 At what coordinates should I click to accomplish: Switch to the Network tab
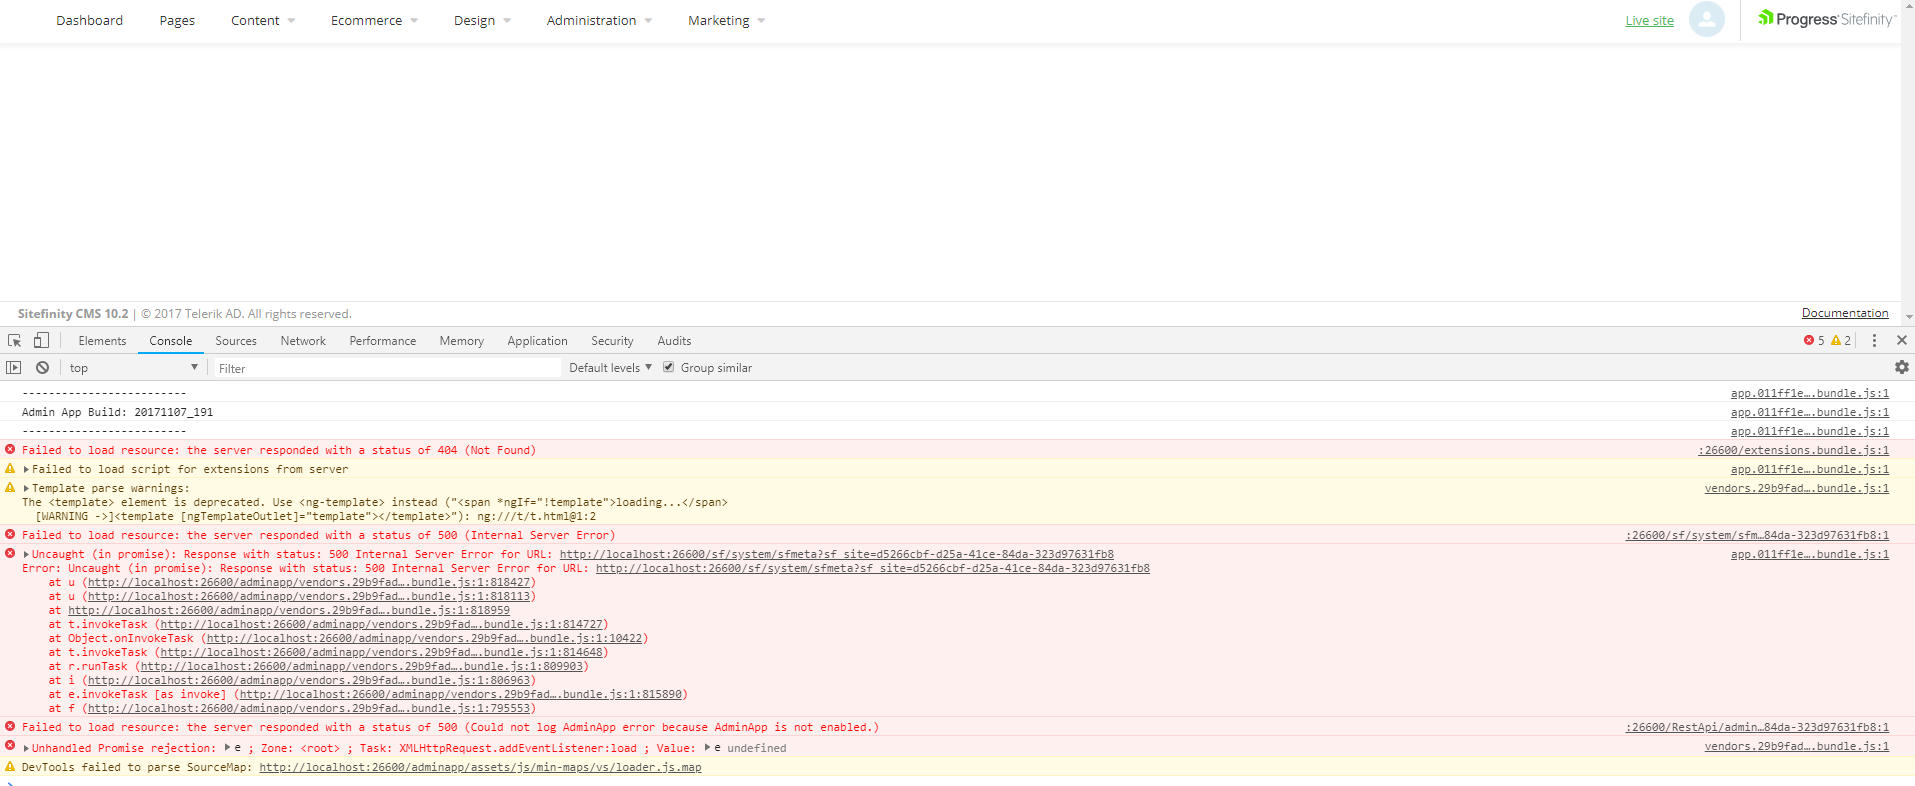[x=303, y=341]
